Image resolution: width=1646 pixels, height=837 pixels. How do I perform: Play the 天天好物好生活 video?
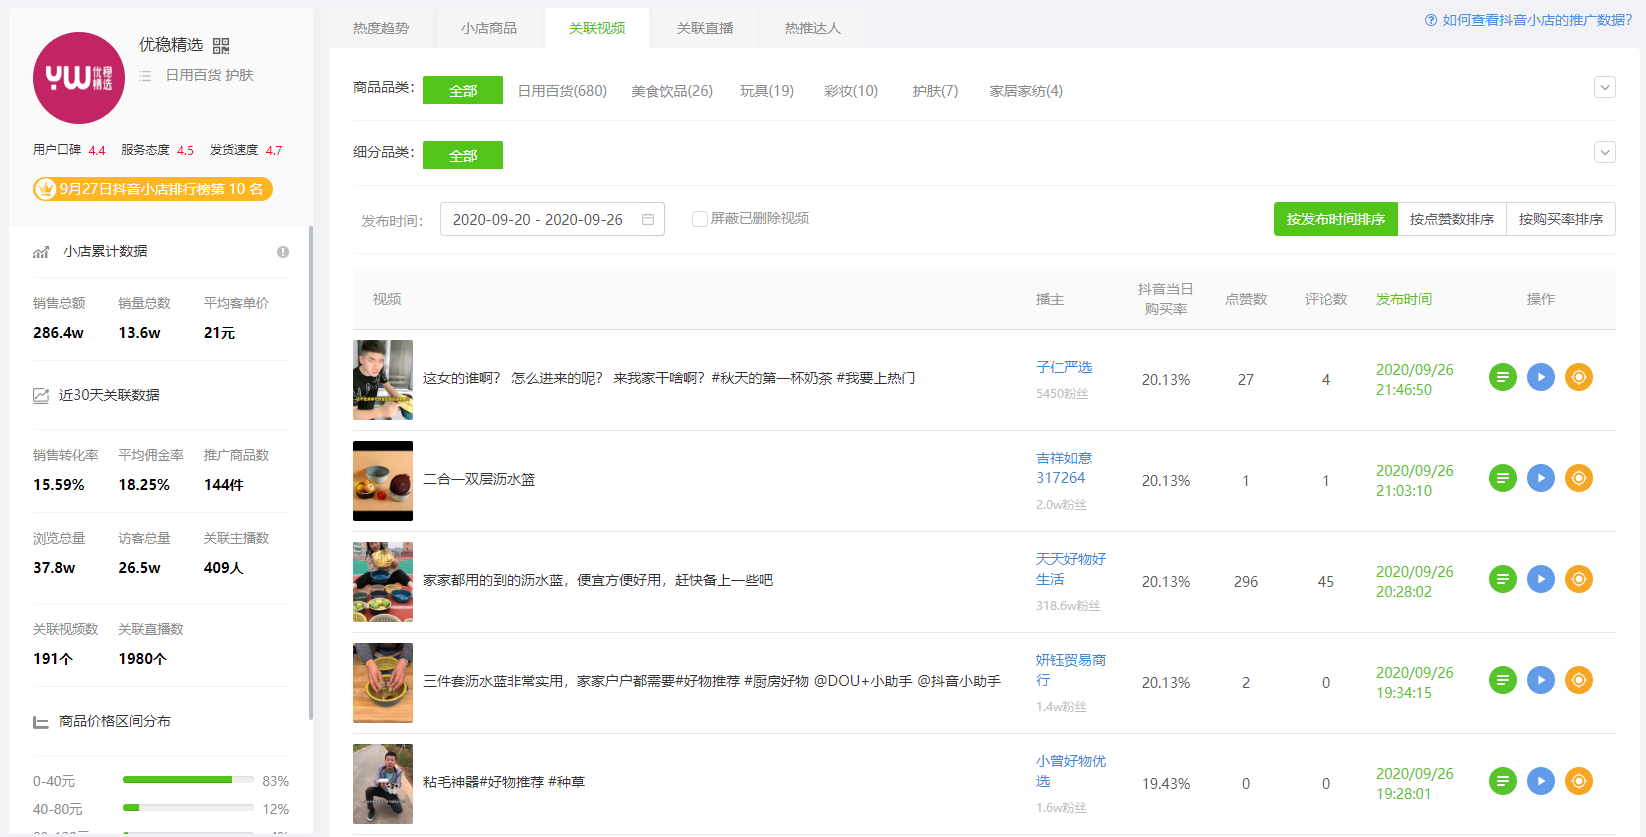click(1541, 579)
